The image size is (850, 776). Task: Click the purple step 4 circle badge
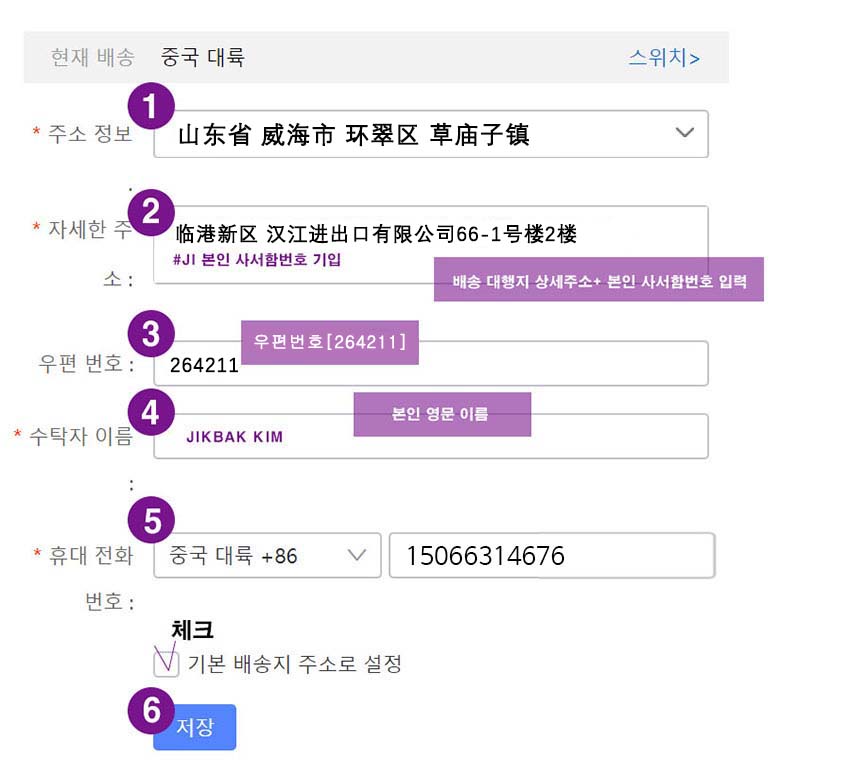coord(151,412)
